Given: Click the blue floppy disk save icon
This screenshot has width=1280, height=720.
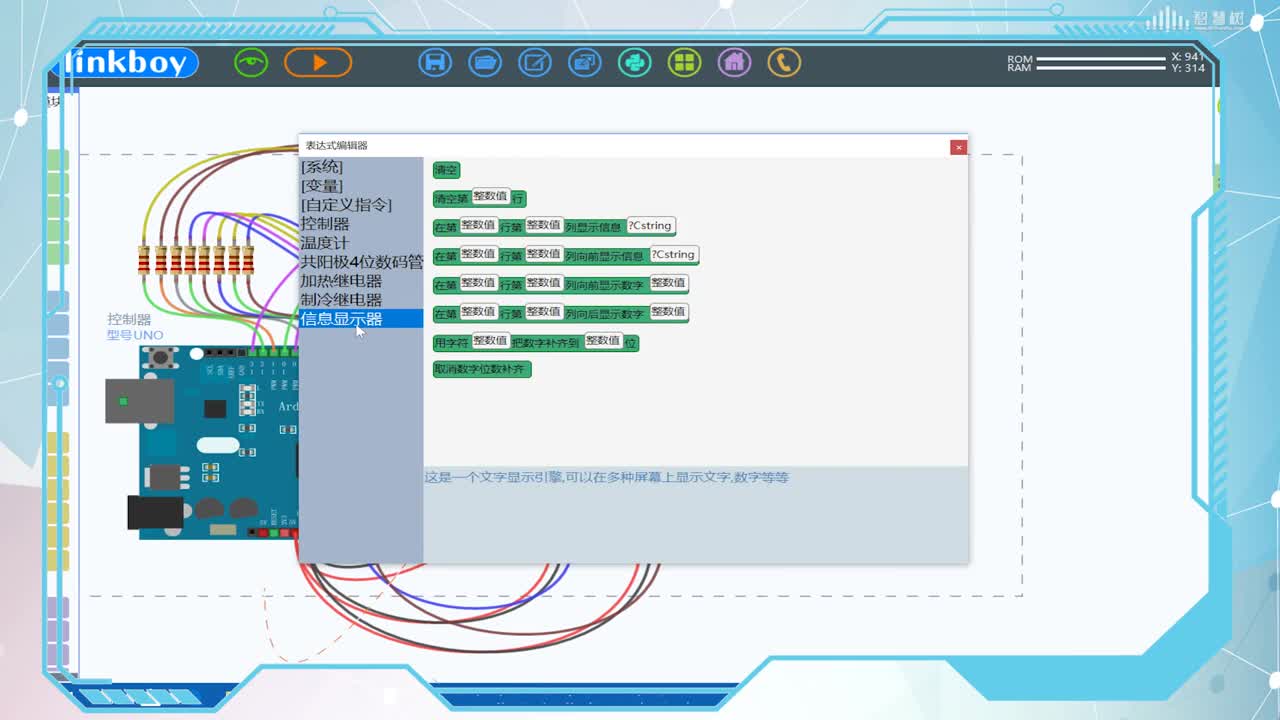Looking at the screenshot, I should (435, 62).
